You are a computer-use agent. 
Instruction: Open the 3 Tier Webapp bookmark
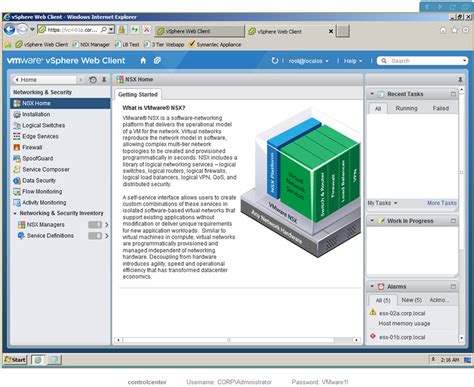(x=164, y=44)
